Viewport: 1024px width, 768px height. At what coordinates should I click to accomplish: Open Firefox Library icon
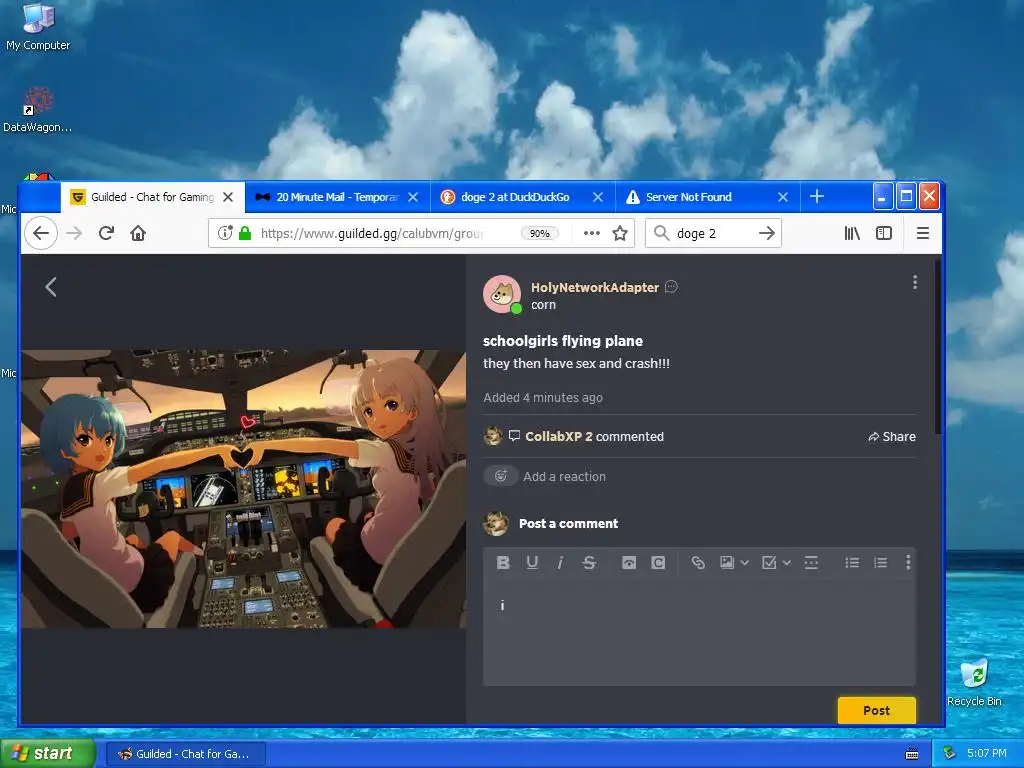[852, 233]
